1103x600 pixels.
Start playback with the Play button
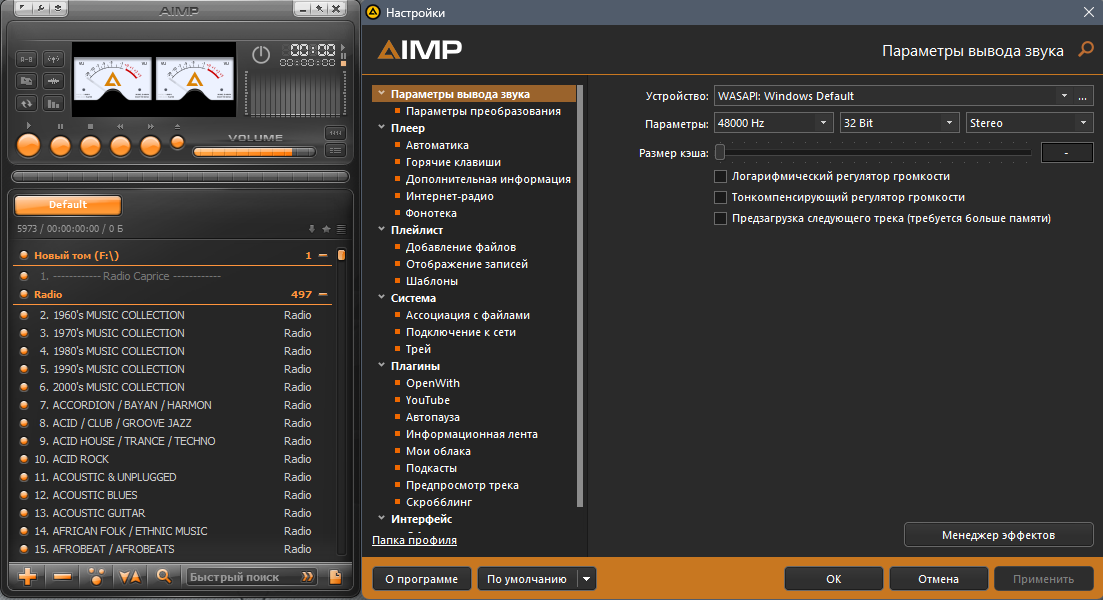(x=28, y=146)
